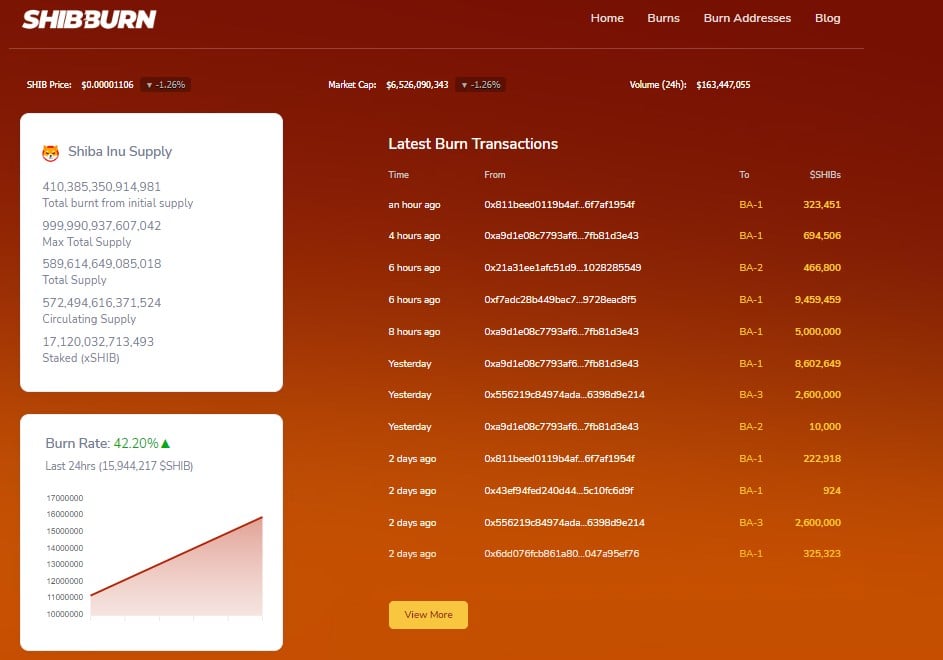943x660 pixels.
Task: Click the 222,918 SHIB amount
Action: click(x=822, y=458)
